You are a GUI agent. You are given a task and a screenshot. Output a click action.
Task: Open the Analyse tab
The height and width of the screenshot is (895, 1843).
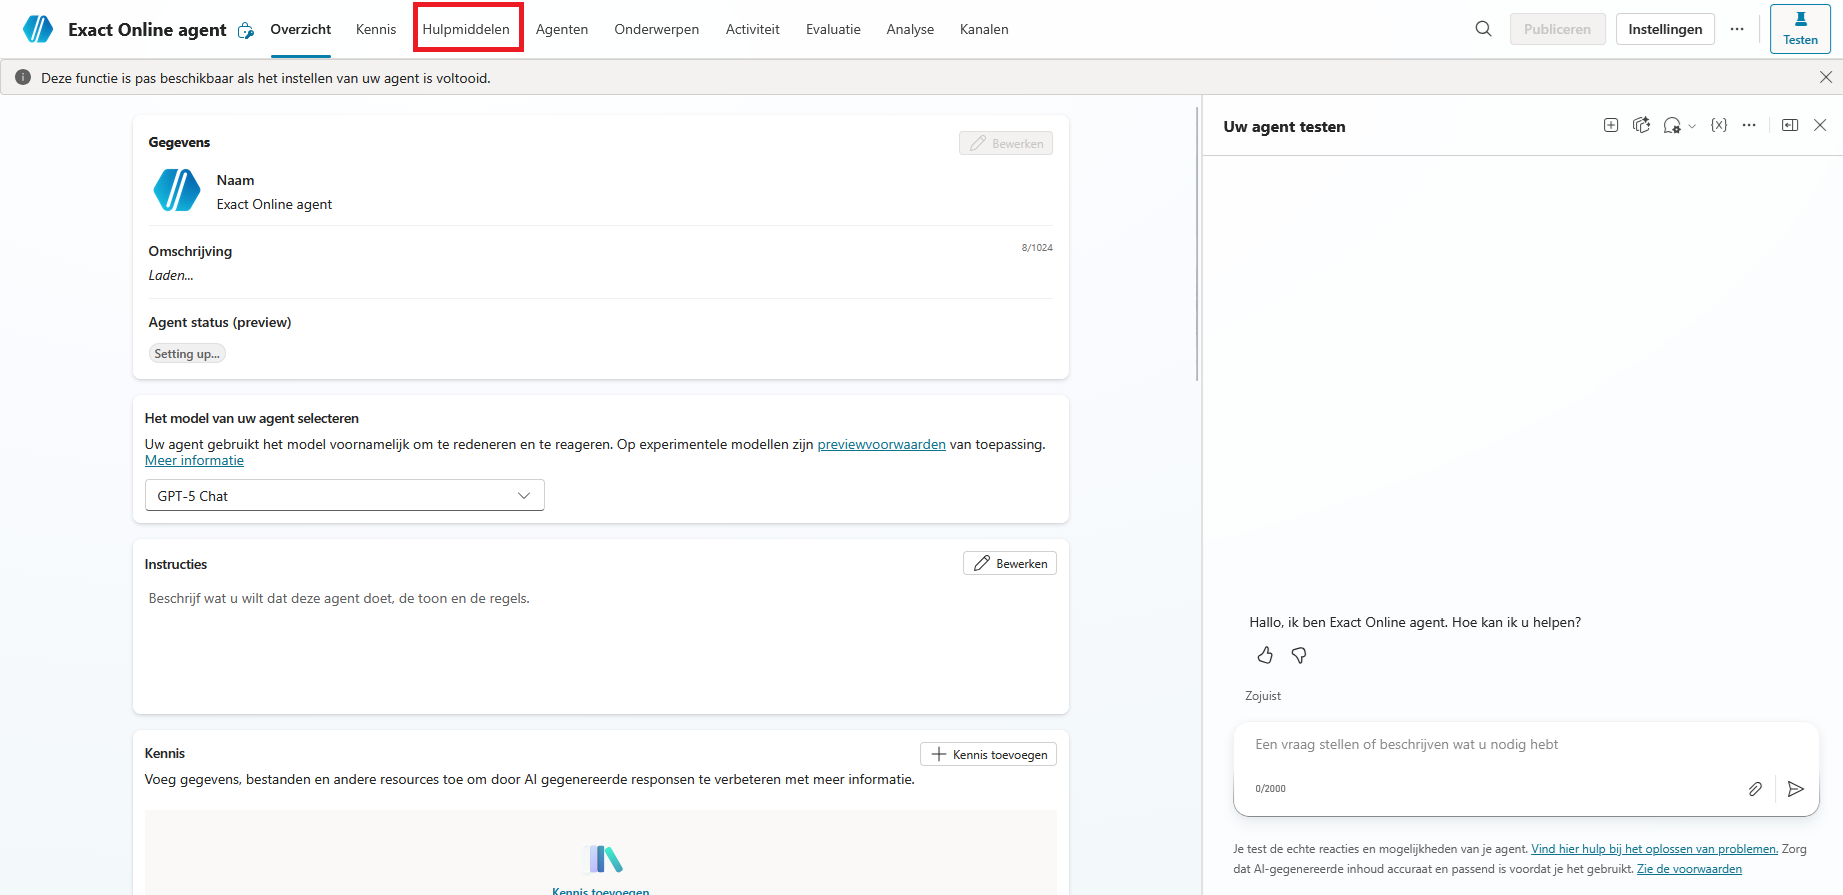point(910,29)
